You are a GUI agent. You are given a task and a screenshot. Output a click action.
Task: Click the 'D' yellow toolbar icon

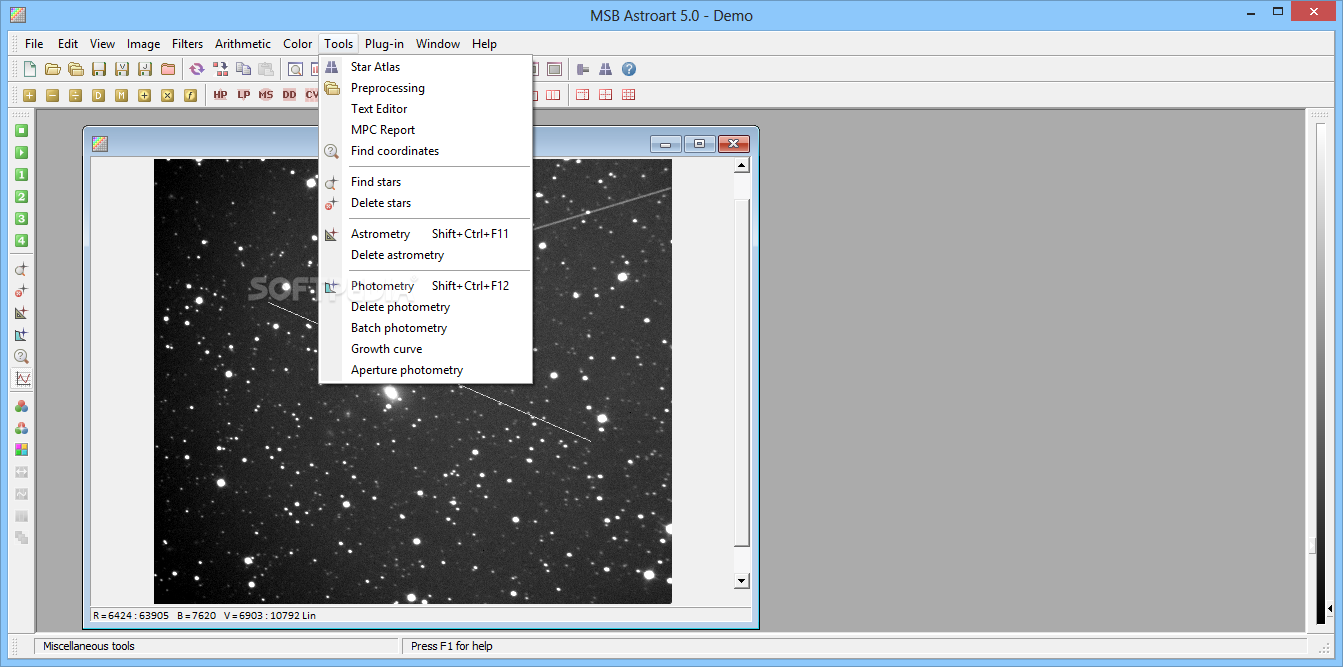click(98, 95)
